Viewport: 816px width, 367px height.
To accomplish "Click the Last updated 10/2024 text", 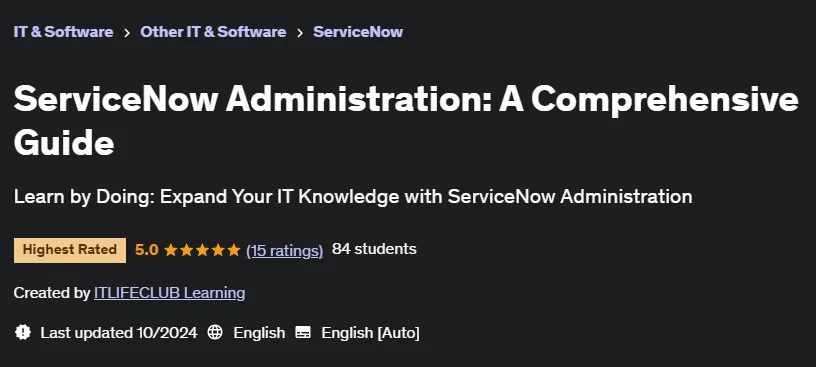I will click(x=119, y=333).
